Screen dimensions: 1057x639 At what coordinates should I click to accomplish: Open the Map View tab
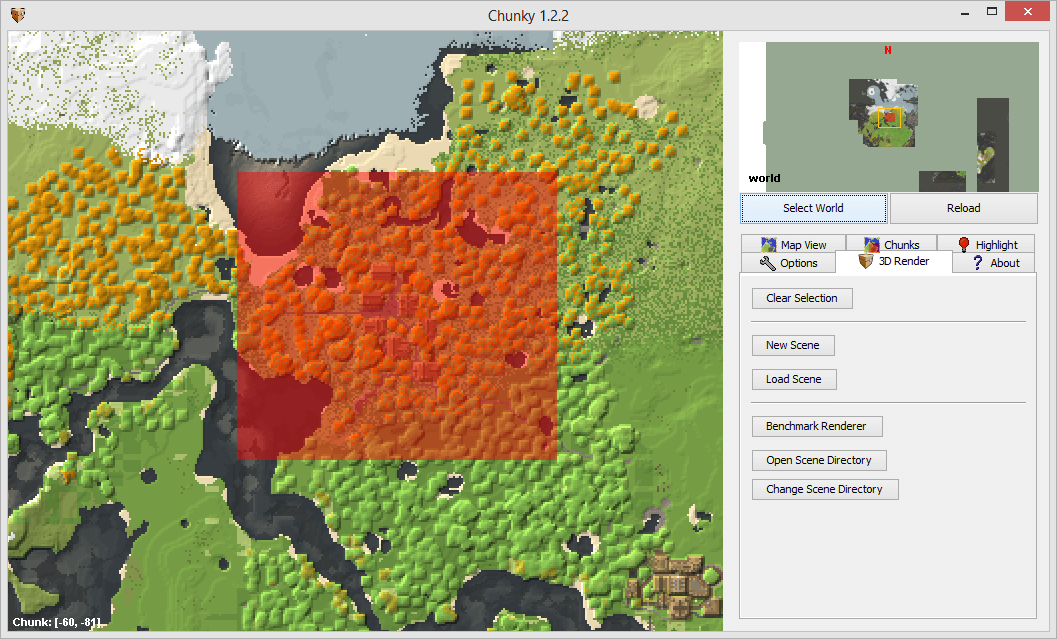tap(793, 244)
